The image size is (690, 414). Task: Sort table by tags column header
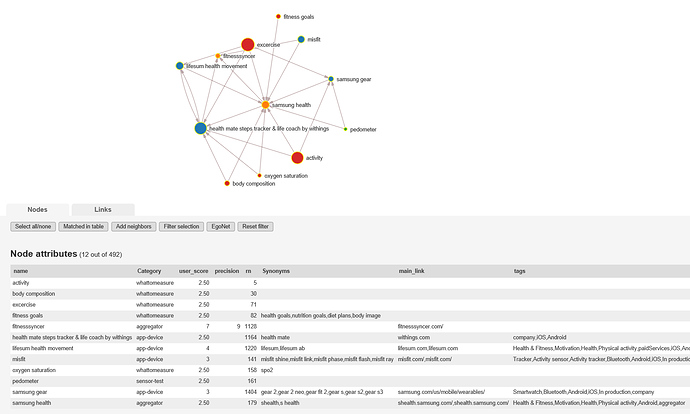coord(520,271)
